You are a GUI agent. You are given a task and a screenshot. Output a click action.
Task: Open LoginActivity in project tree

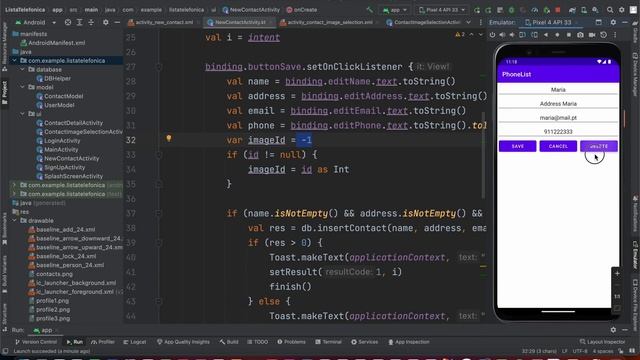[58, 140]
